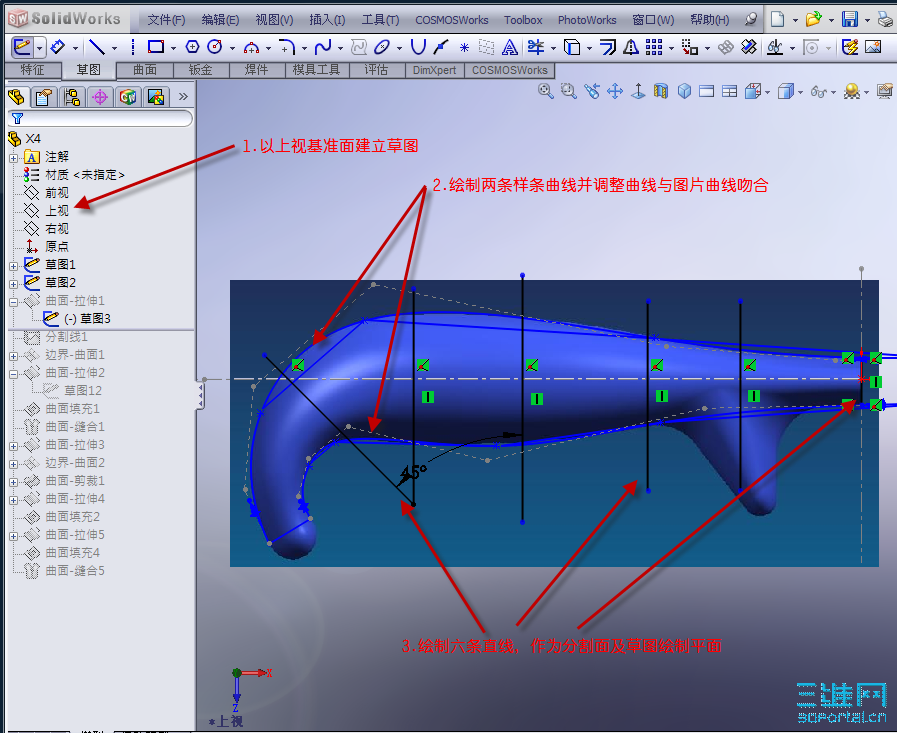Image resolution: width=897 pixels, height=733 pixels.
Task: Open the 文件(F) menu
Action: click(166, 20)
